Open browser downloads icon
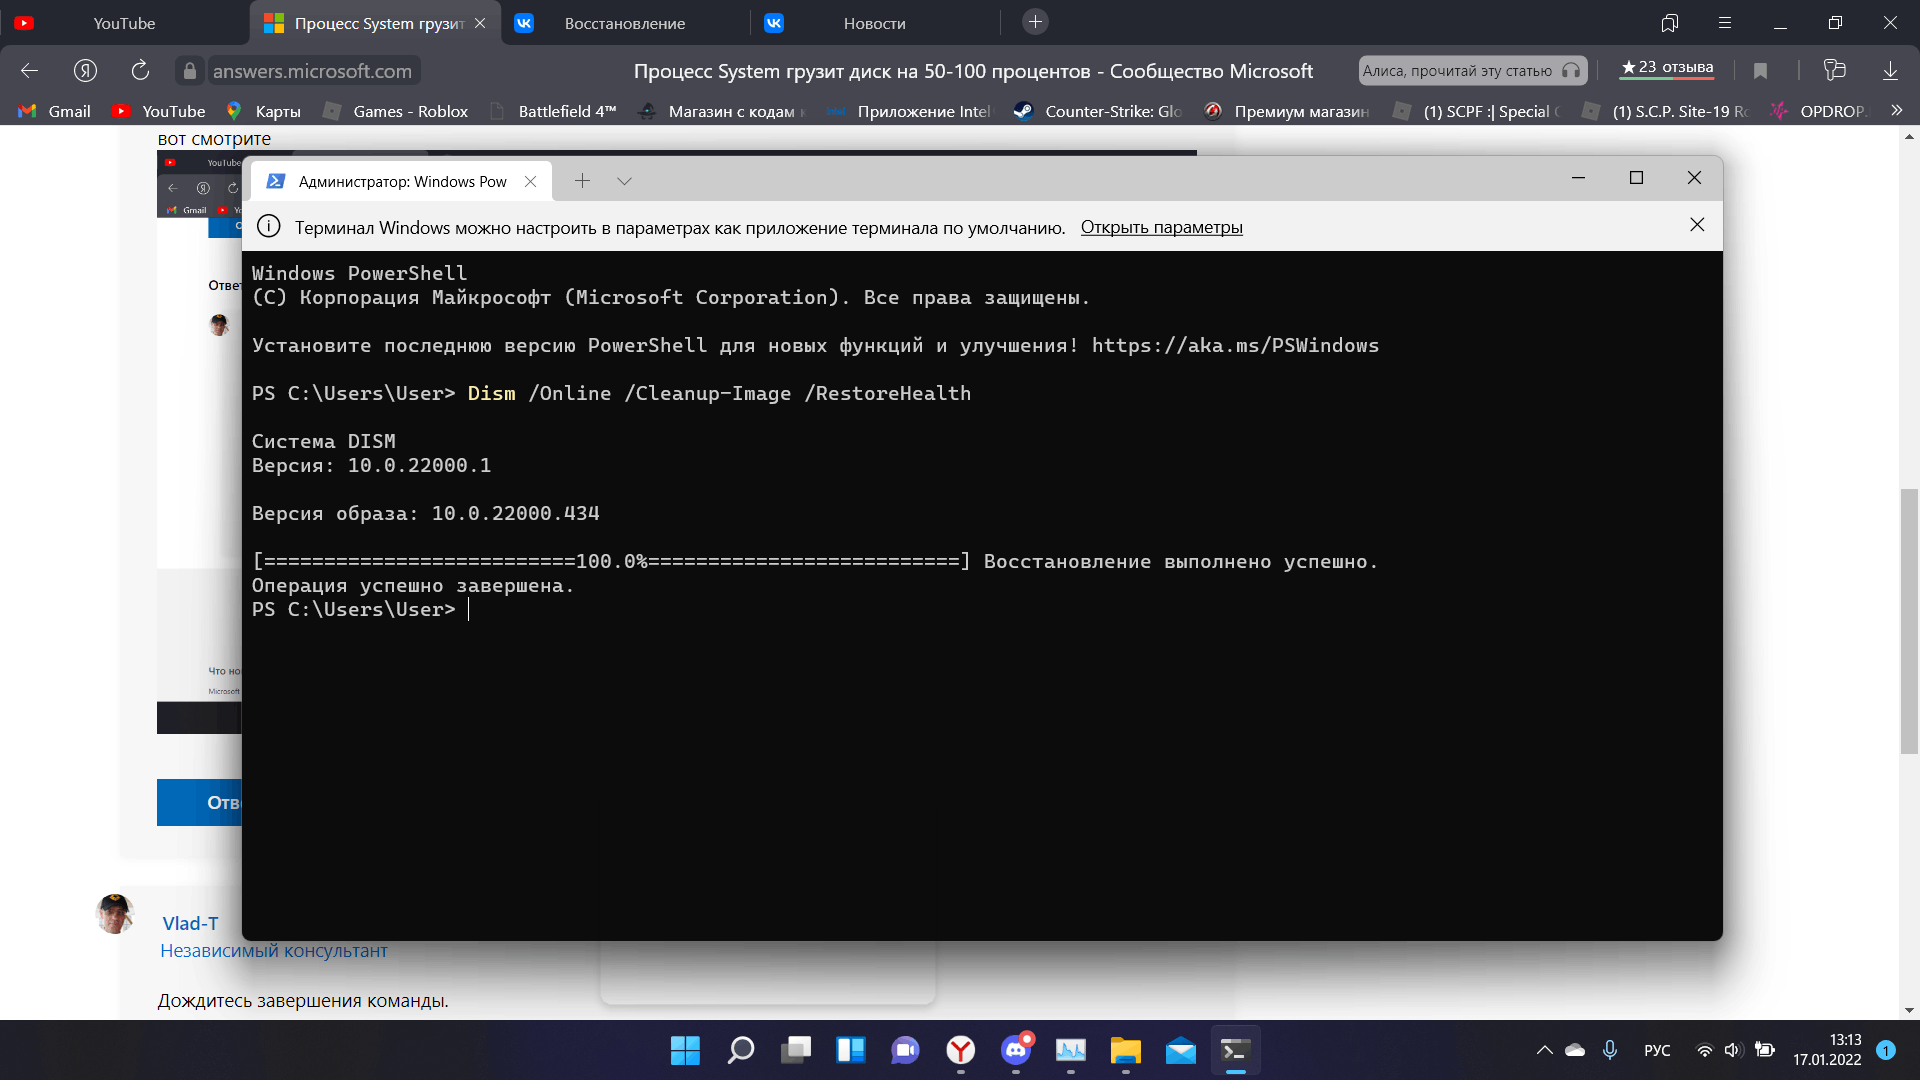The image size is (1920, 1080). coord(1890,70)
